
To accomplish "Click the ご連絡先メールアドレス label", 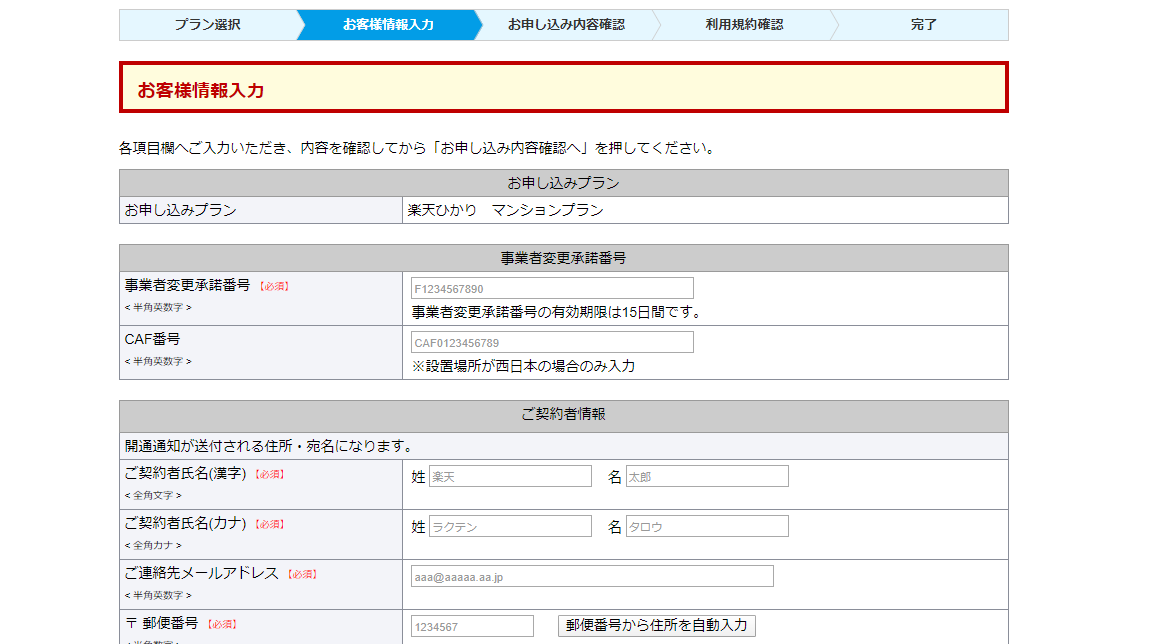I will [x=201, y=574].
